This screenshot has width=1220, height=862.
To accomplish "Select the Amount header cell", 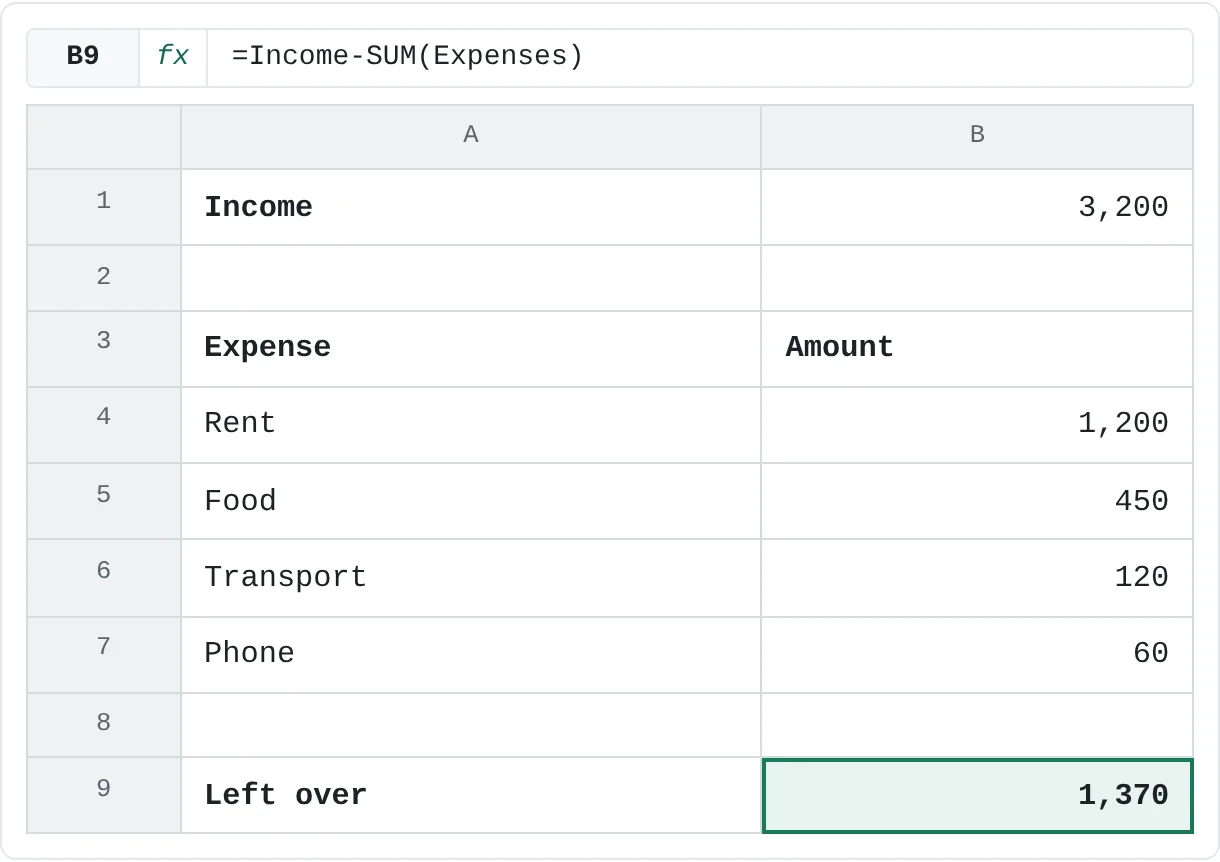I will (977, 349).
